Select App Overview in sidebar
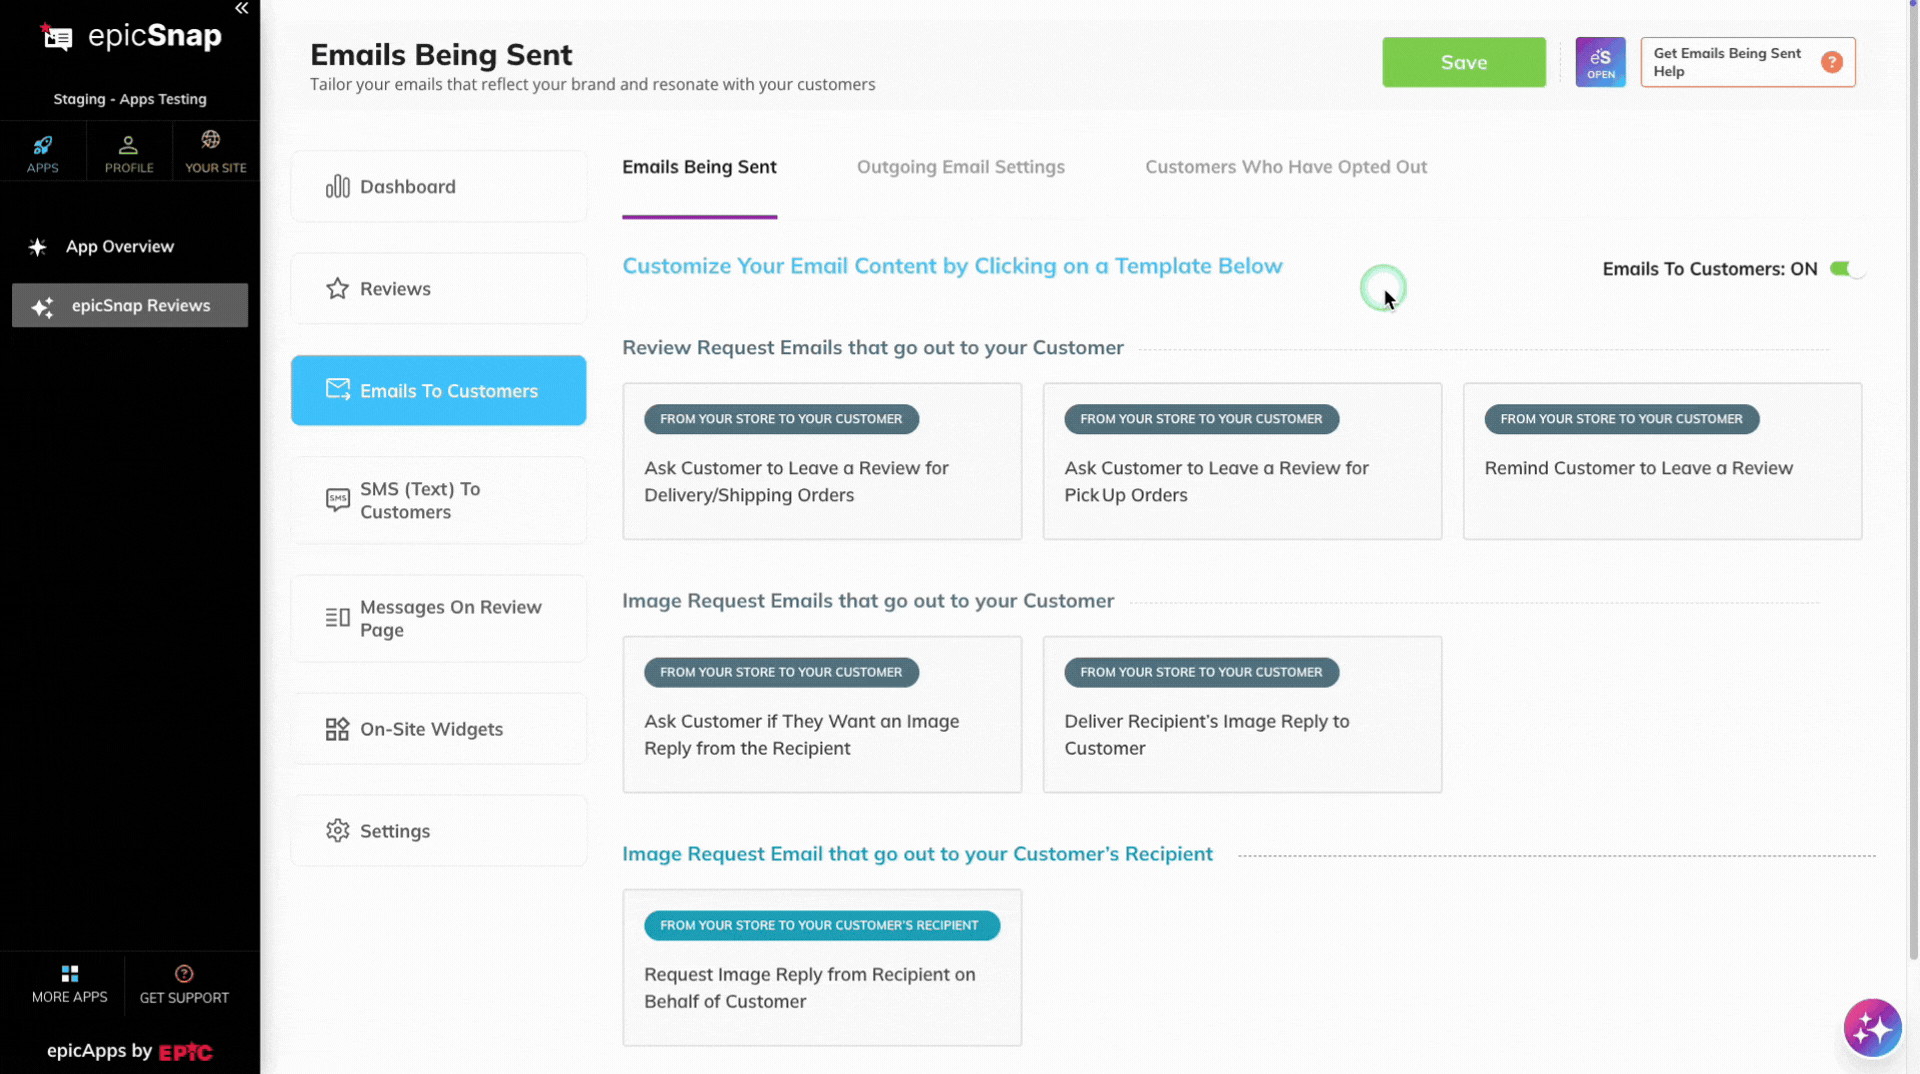Screen dimensions: 1920x1074 130,247
